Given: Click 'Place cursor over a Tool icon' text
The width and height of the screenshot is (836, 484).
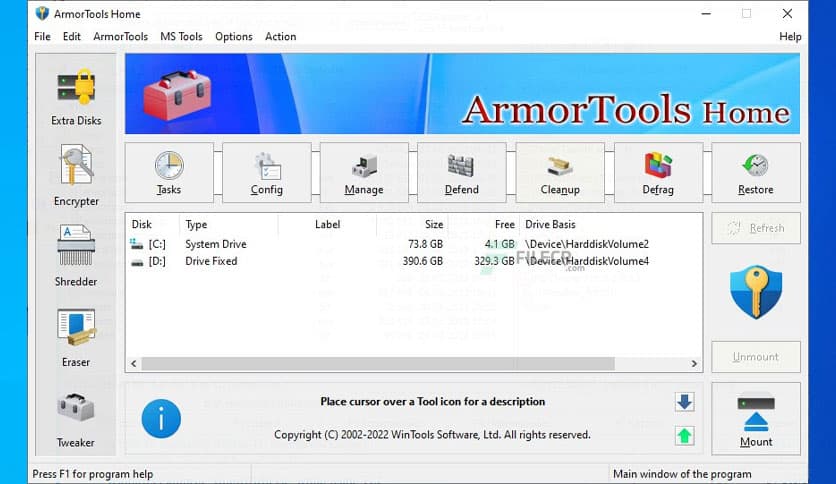Looking at the screenshot, I should coord(432,401).
